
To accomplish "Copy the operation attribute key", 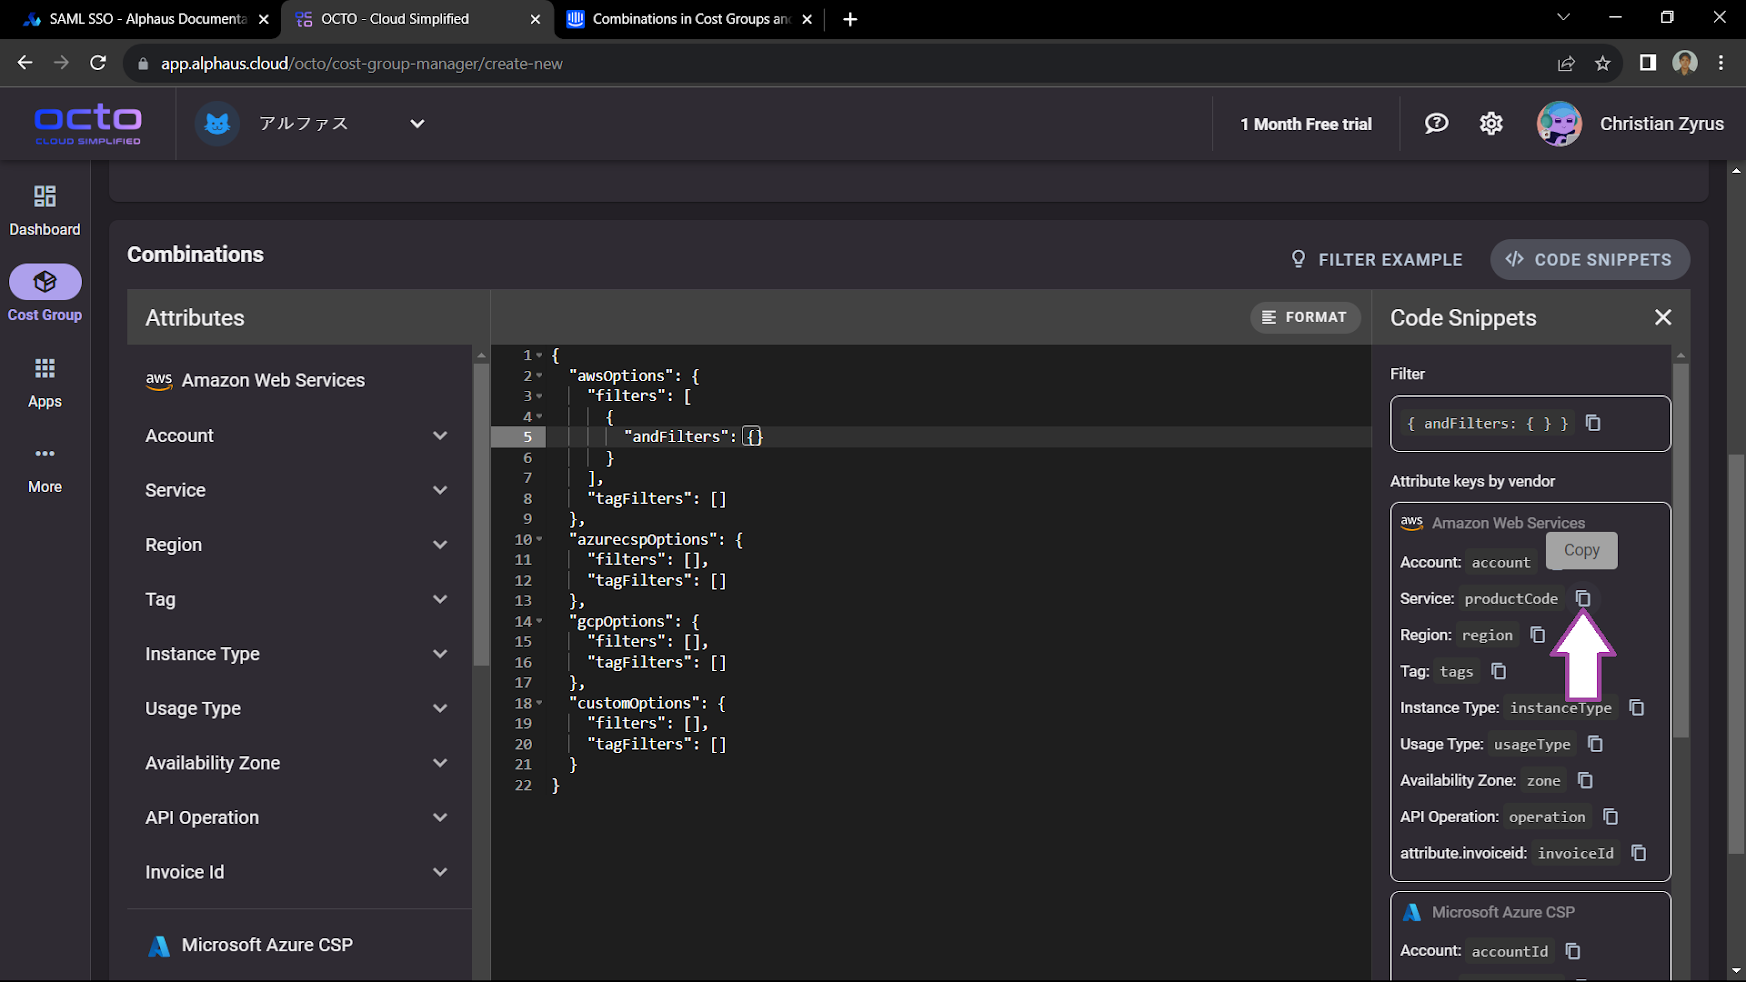I will coord(1610,817).
